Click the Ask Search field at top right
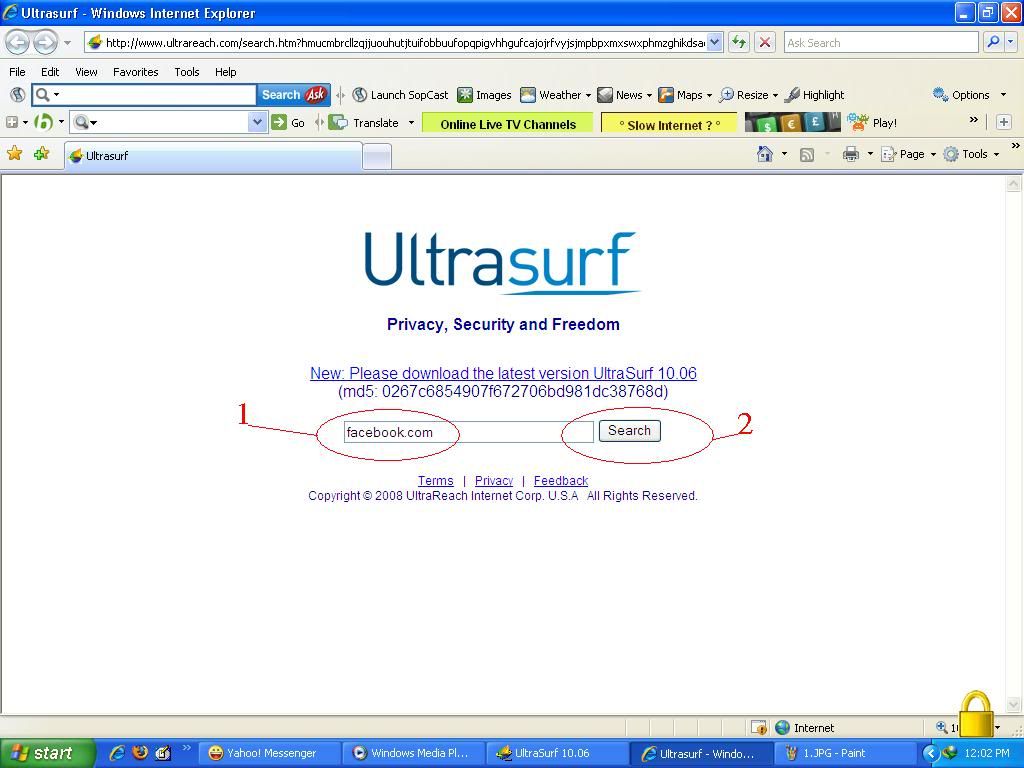 881,42
